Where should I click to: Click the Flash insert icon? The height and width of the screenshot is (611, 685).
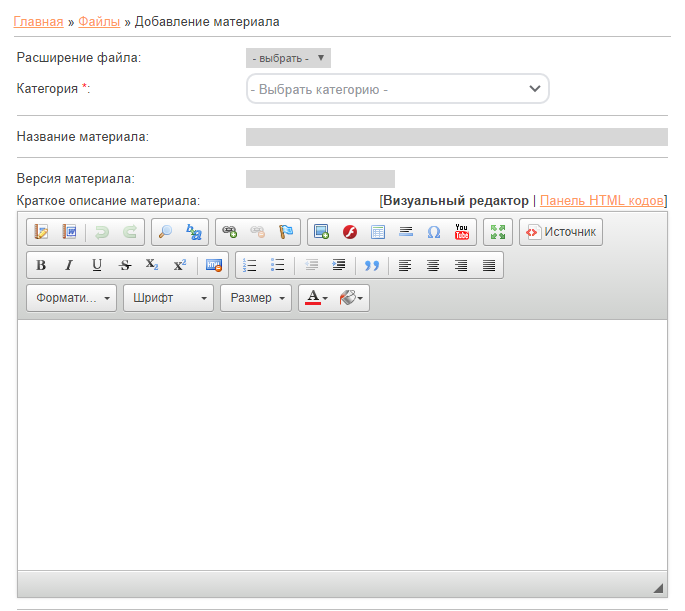[350, 232]
